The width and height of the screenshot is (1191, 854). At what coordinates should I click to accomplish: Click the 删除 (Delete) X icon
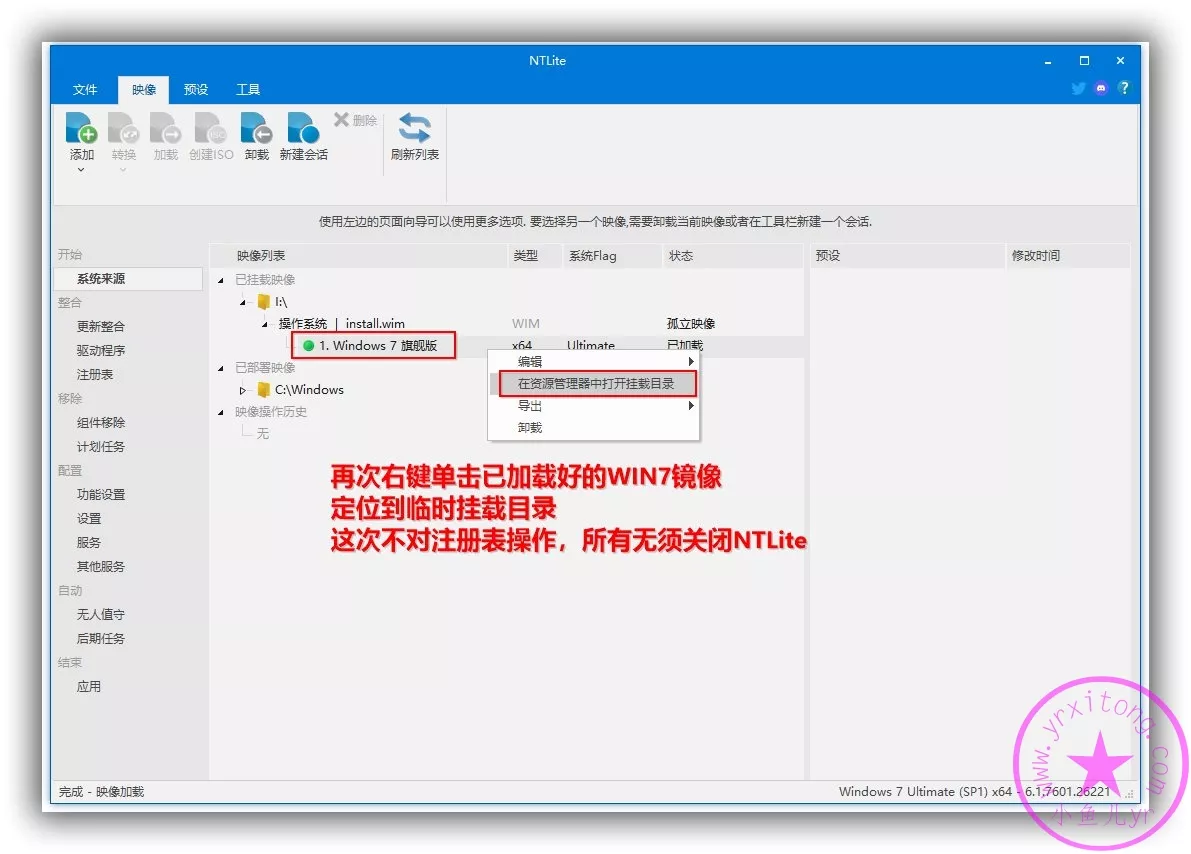(342, 119)
